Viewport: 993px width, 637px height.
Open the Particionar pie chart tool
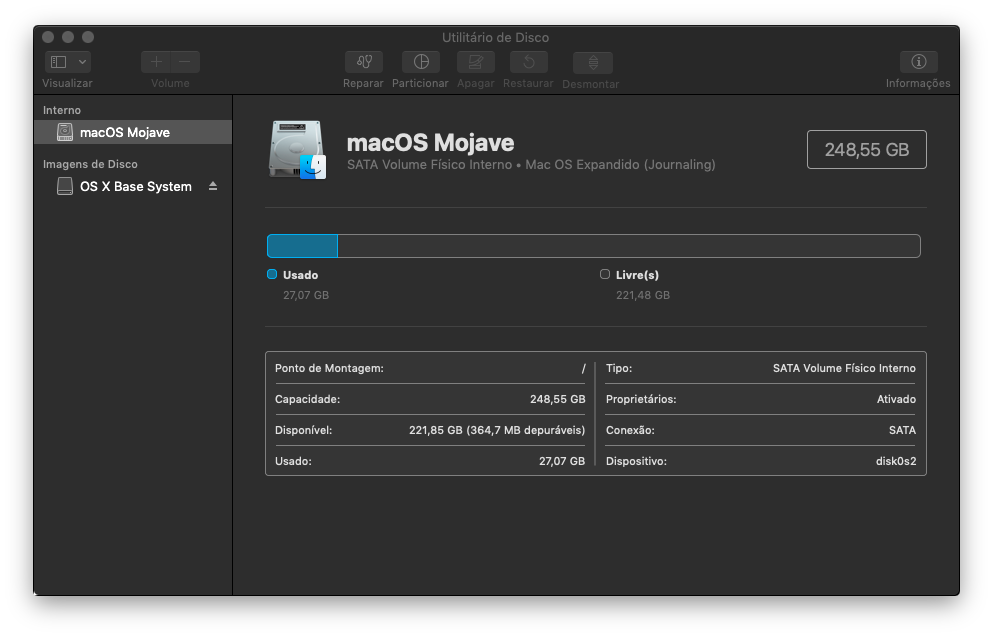tap(421, 62)
